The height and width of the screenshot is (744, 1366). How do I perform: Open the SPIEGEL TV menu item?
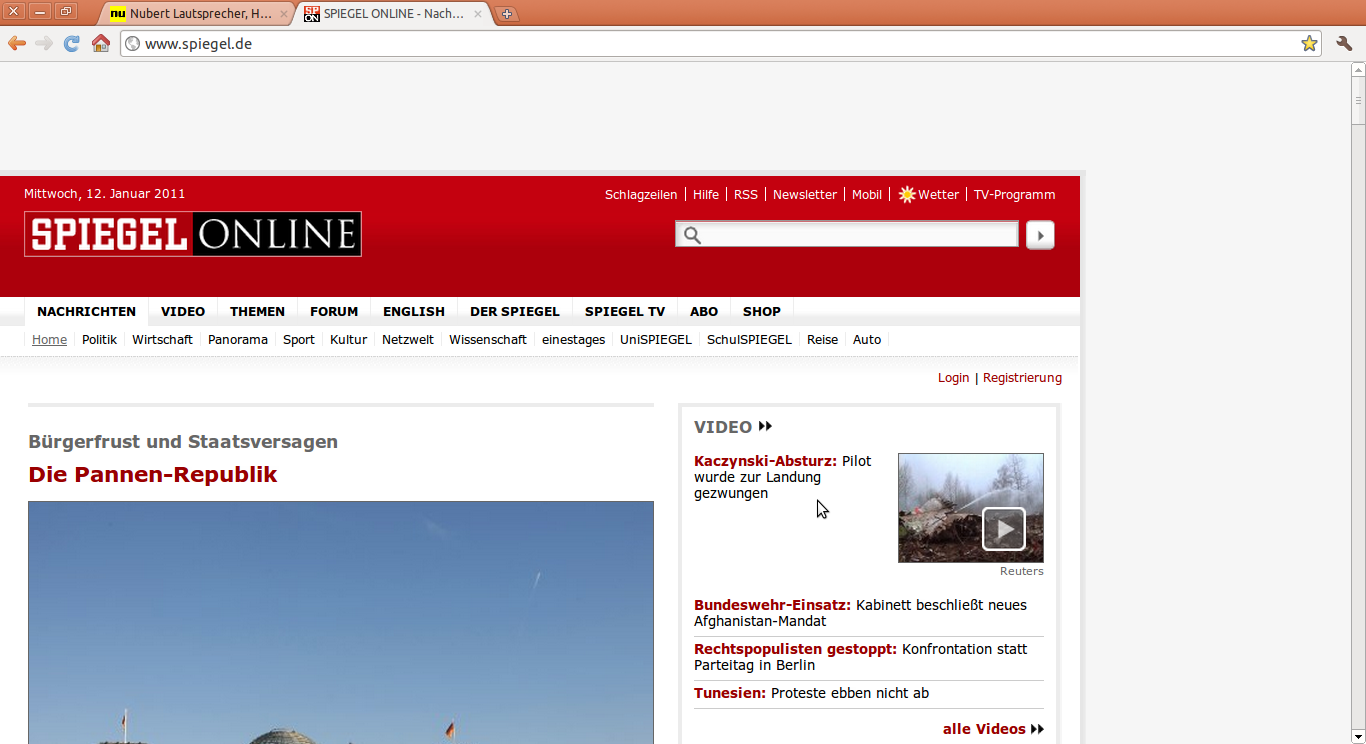(x=624, y=312)
